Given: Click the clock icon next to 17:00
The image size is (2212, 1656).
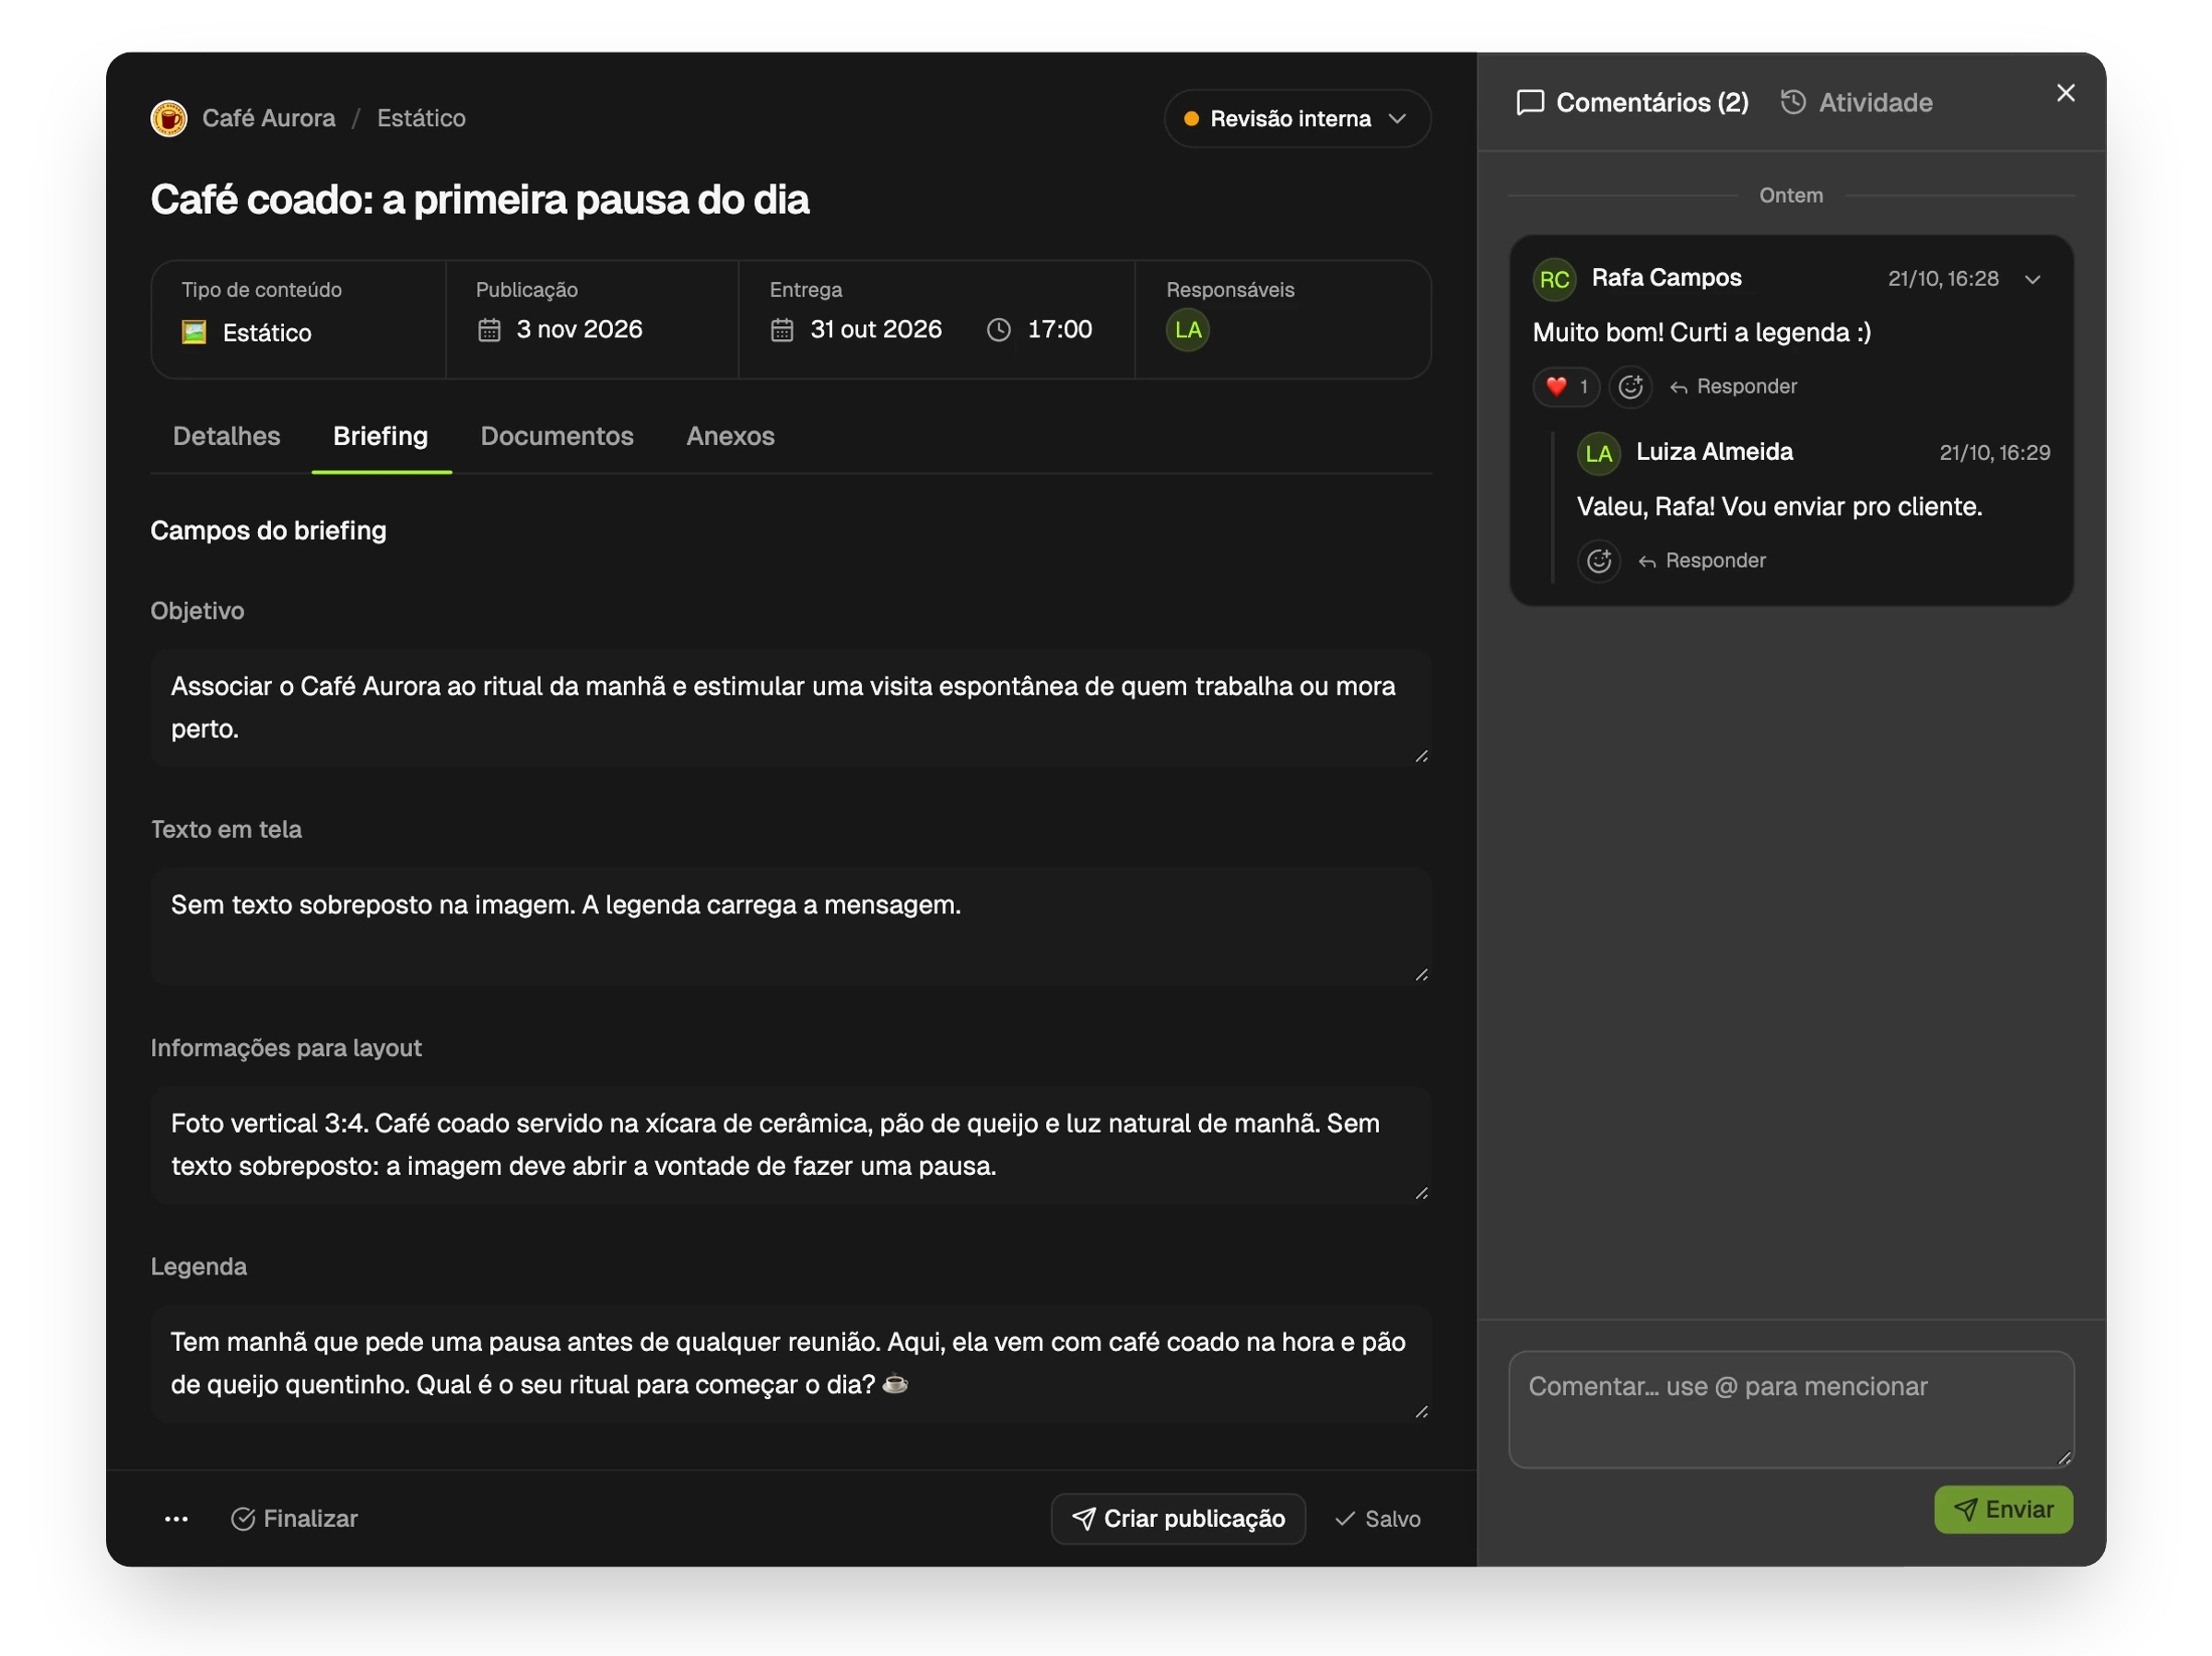Looking at the screenshot, I should pos(998,329).
